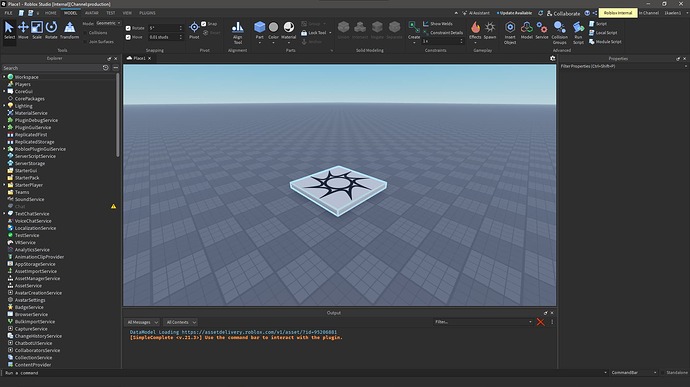Insert a Module Script

click(x=605, y=42)
